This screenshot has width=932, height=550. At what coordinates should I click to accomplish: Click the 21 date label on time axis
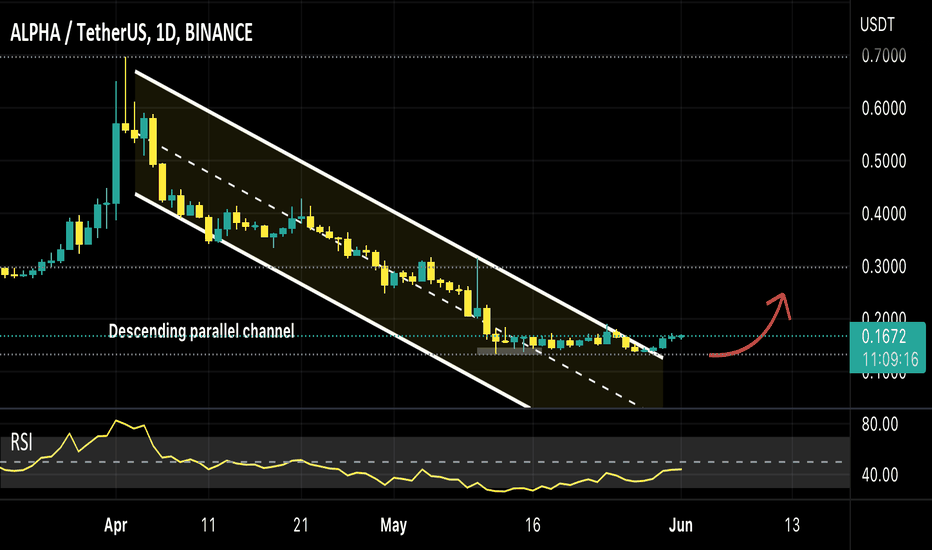[x=301, y=526]
